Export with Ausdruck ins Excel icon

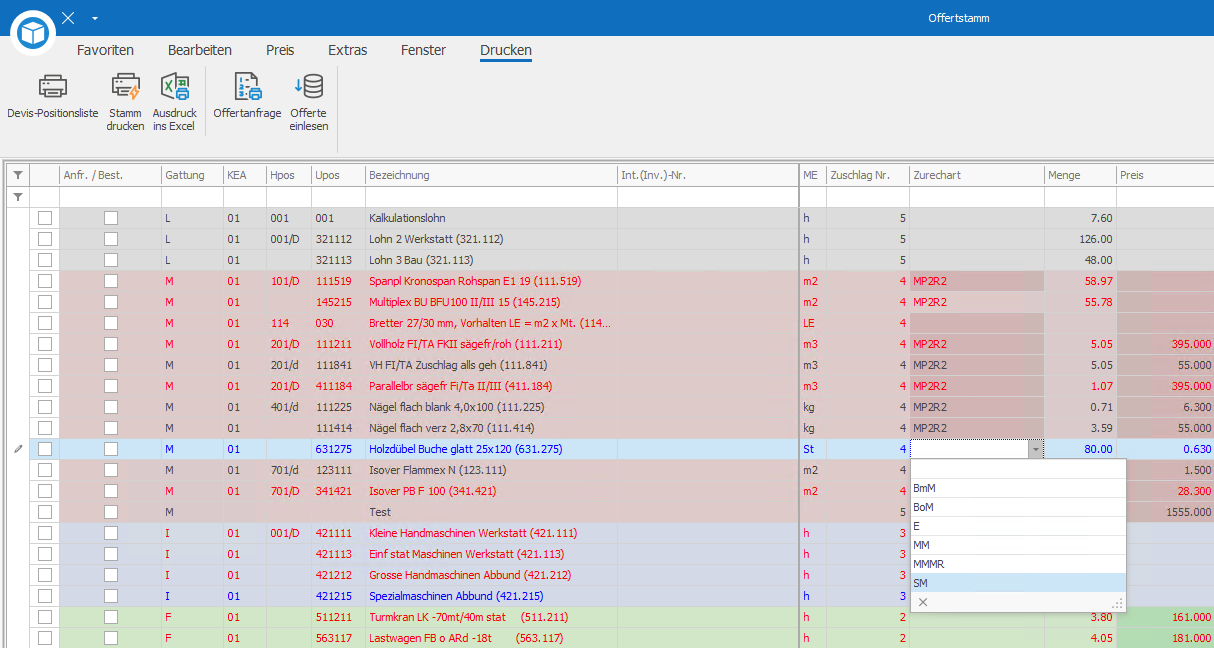click(175, 87)
